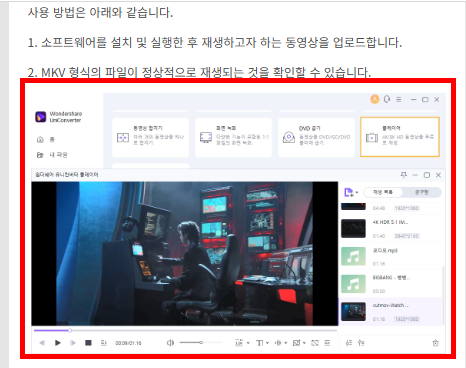The height and width of the screenshot is (368, 466).
Task: Click the 3840*2160 resolution tag
Action: point(407,236)
